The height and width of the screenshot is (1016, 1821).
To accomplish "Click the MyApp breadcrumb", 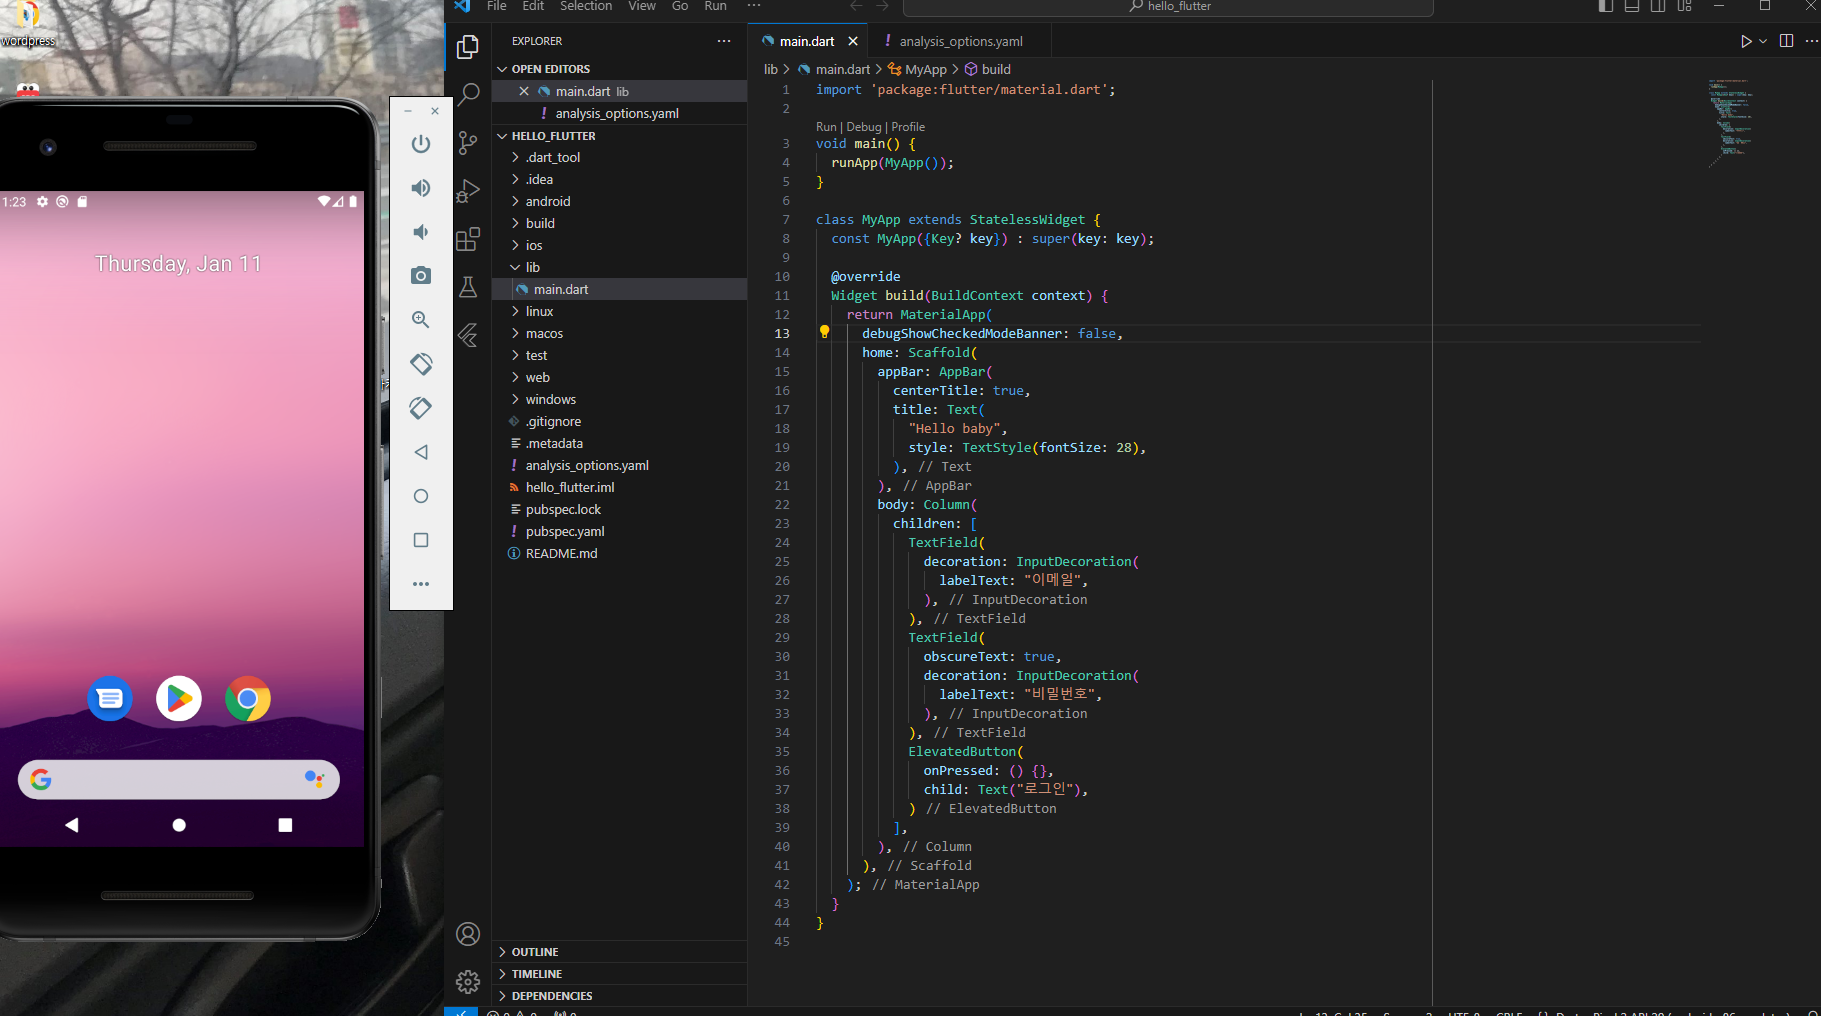I will point(917,69).
